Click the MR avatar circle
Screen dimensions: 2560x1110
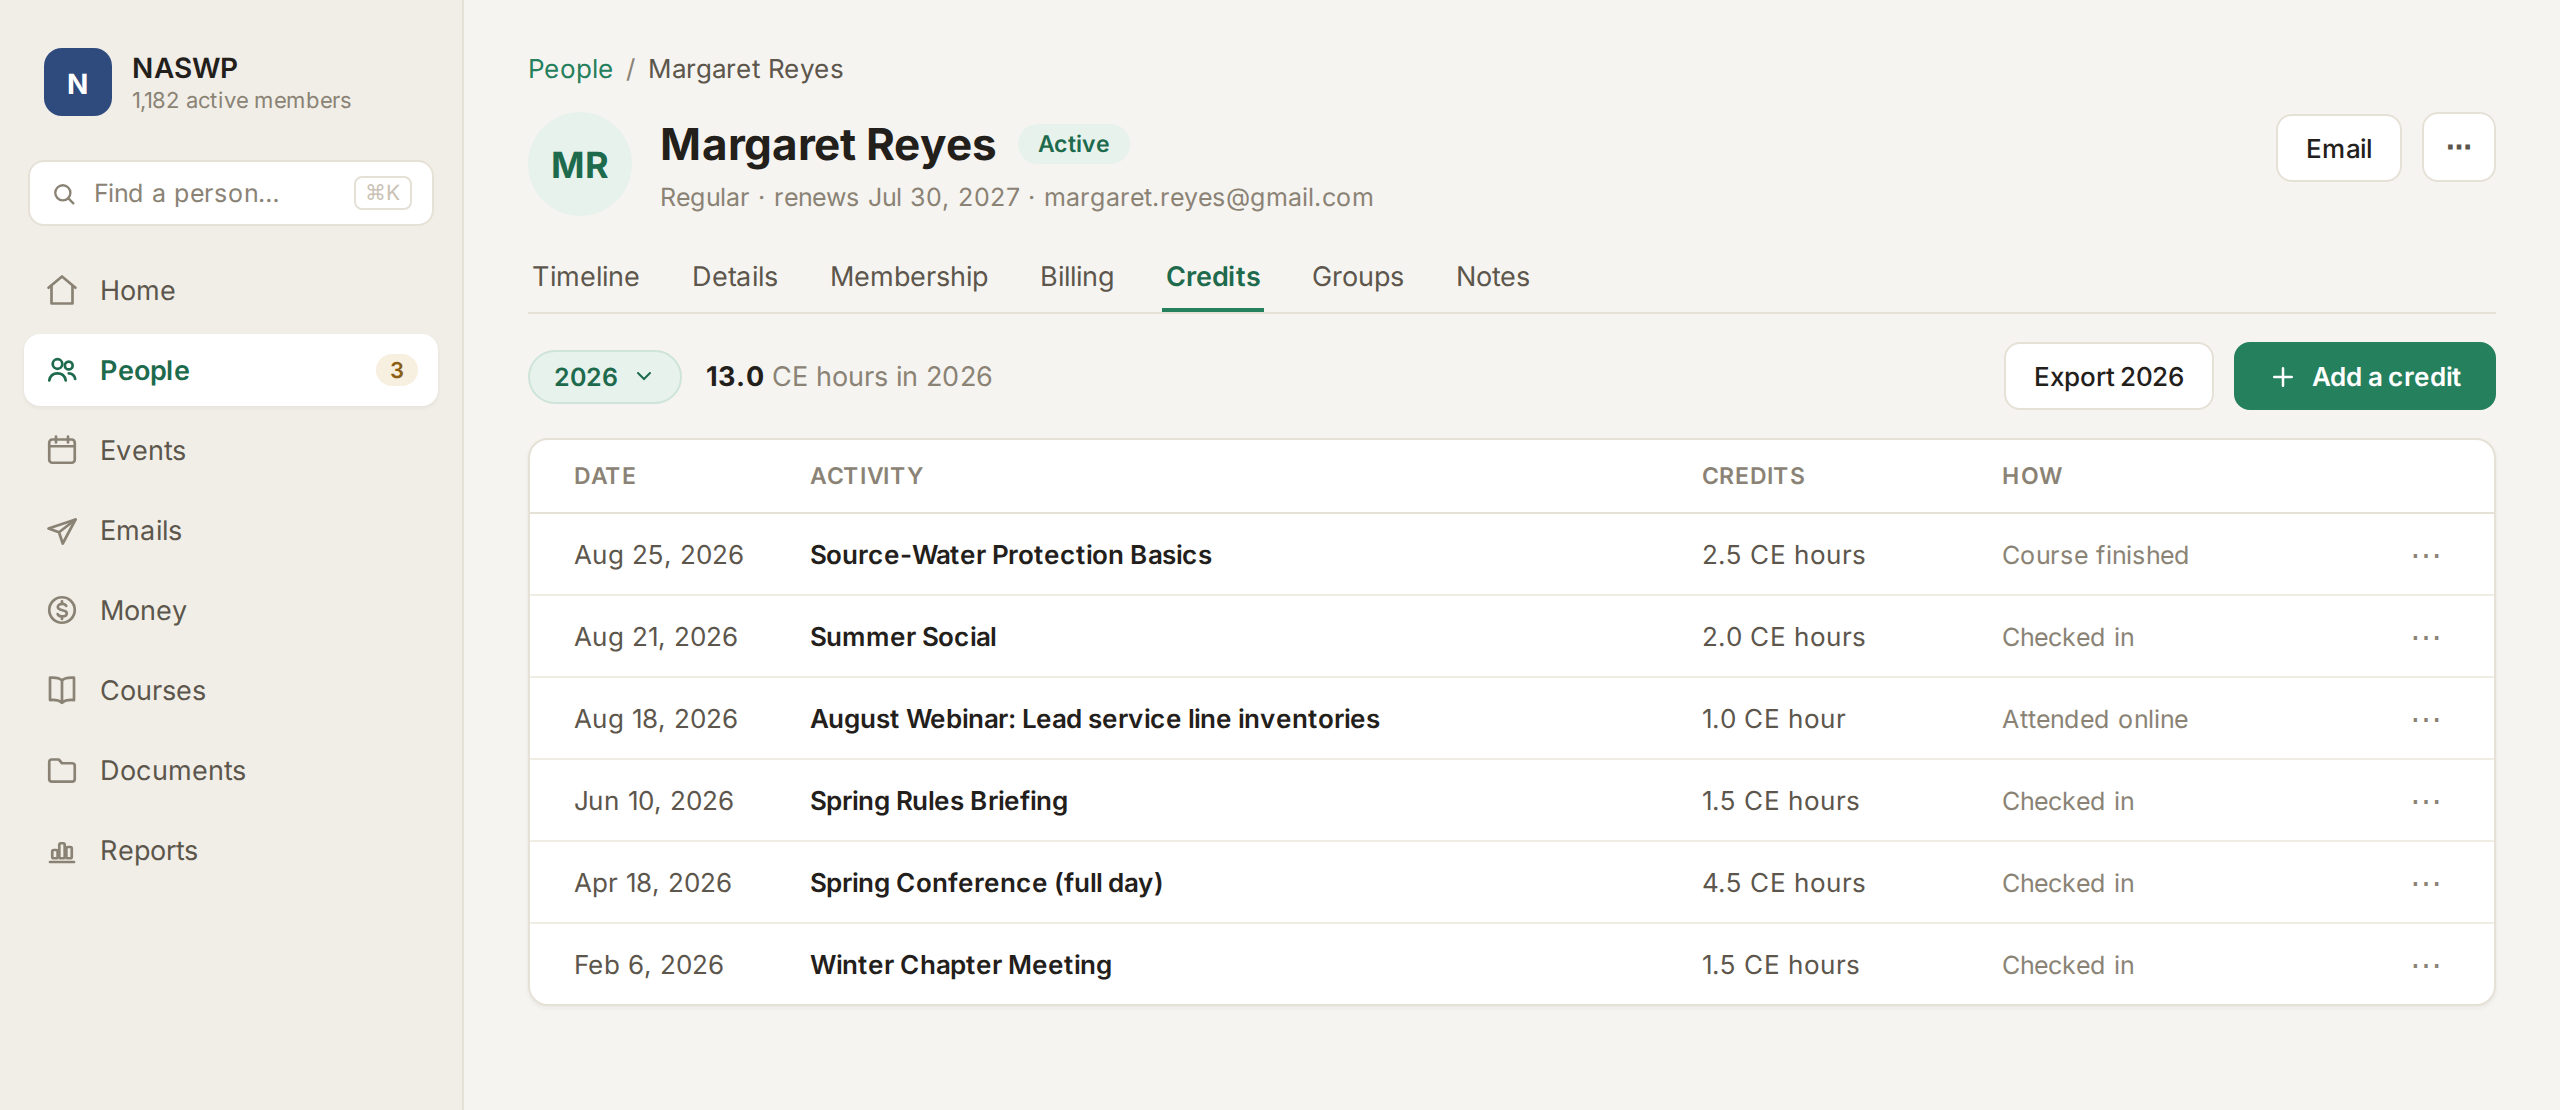click(580, 164)
